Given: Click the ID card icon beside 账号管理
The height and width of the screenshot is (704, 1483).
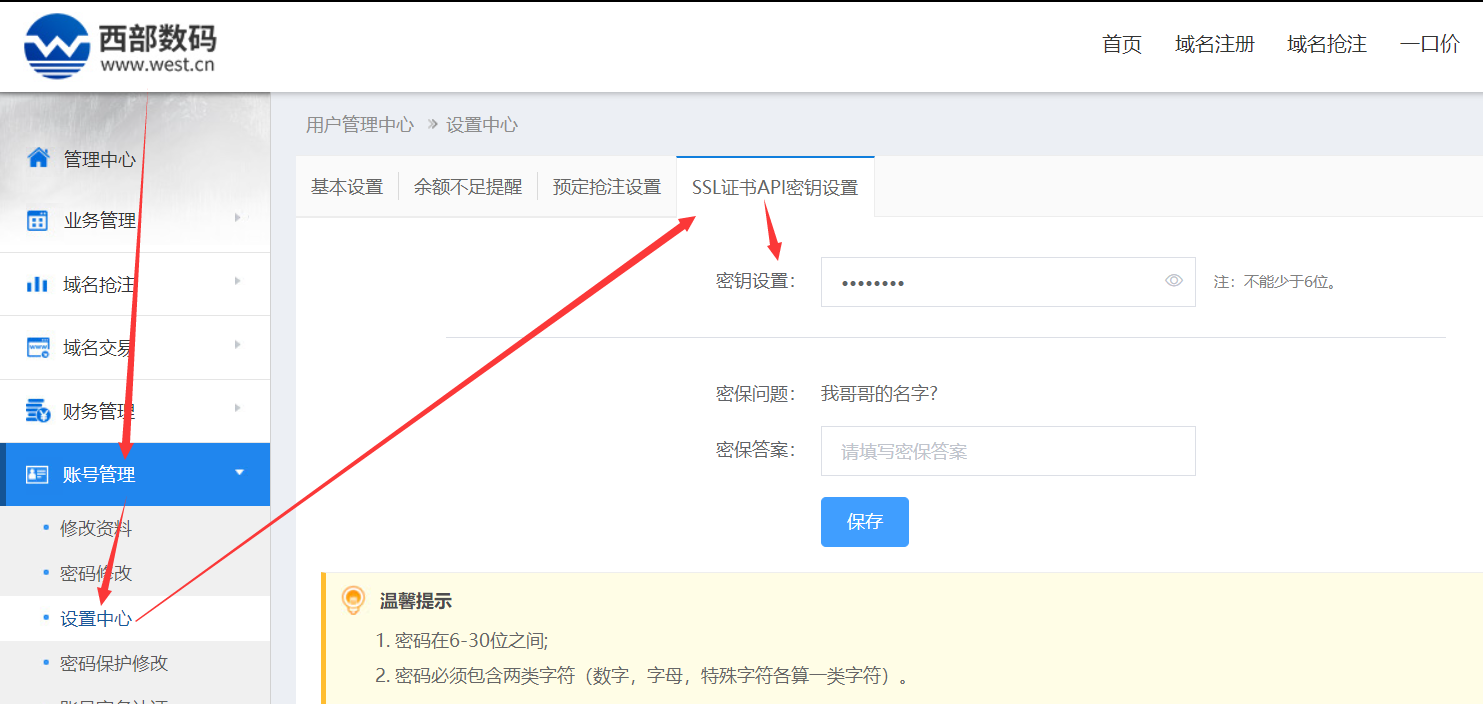Looking at the screenshot, I should click(37, 474).
